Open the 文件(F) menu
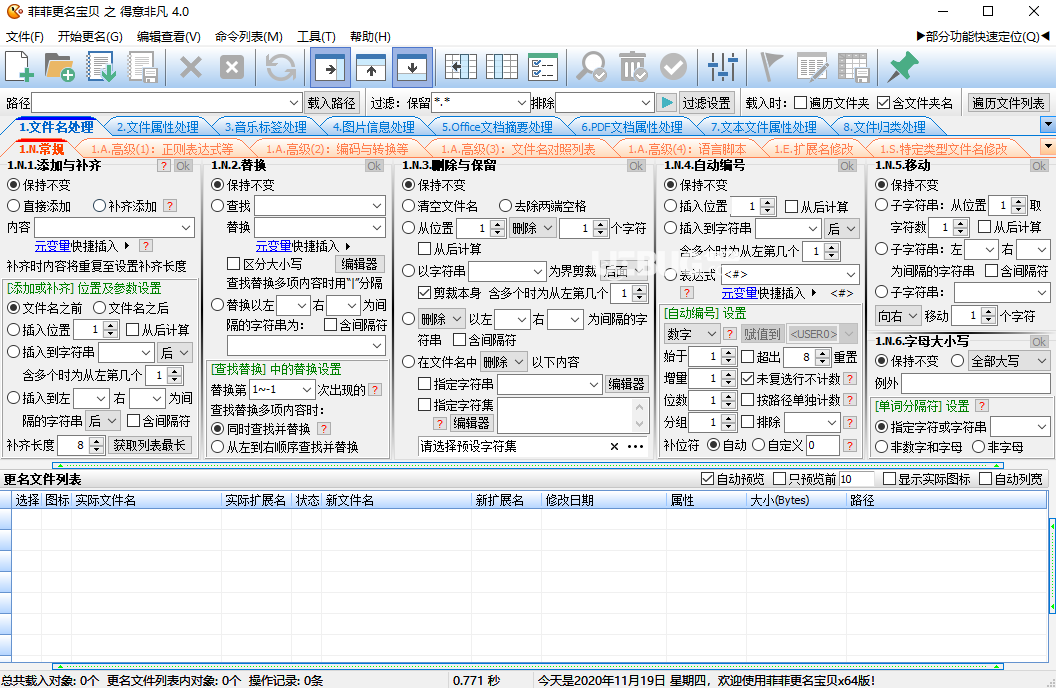 (25, 36)
